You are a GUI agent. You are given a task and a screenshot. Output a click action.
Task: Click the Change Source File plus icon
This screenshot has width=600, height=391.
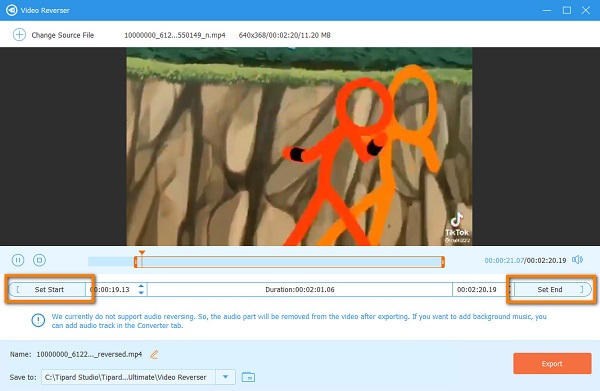[x=19, y=35]
